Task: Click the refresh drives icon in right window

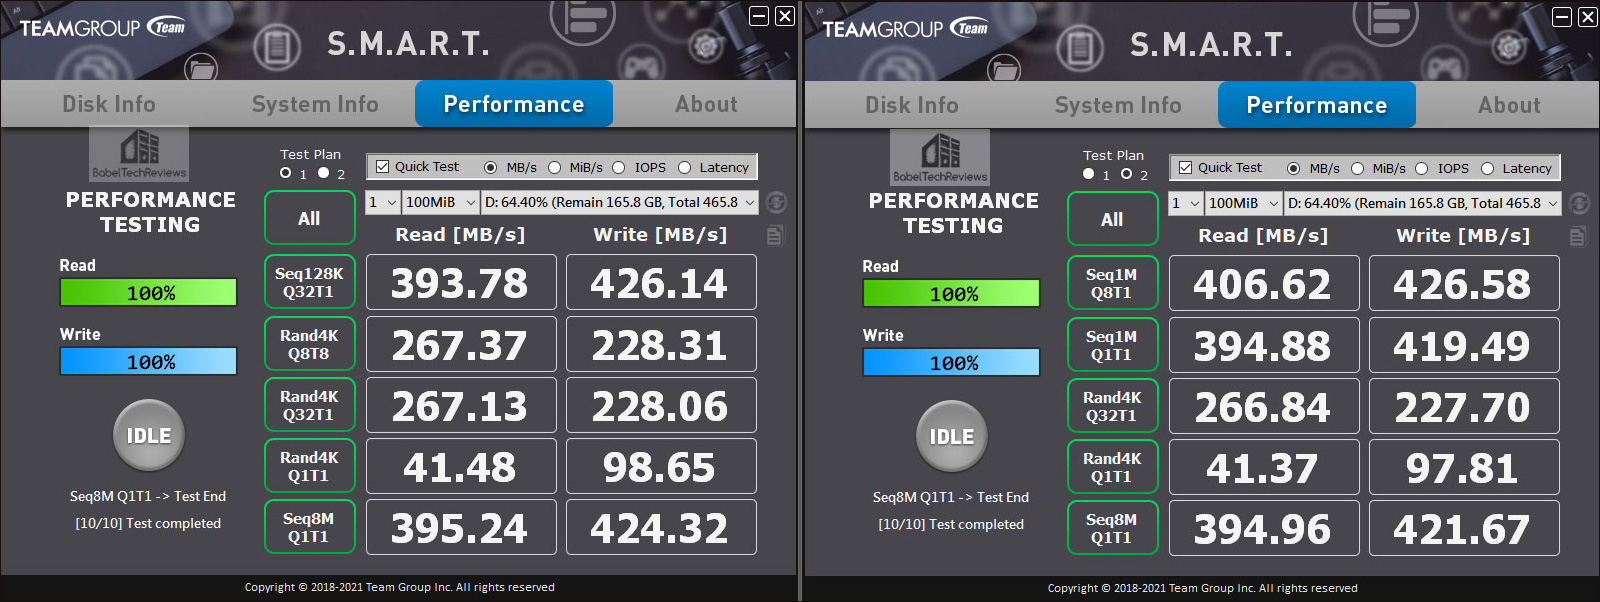Action: [x=1579, y=204]
